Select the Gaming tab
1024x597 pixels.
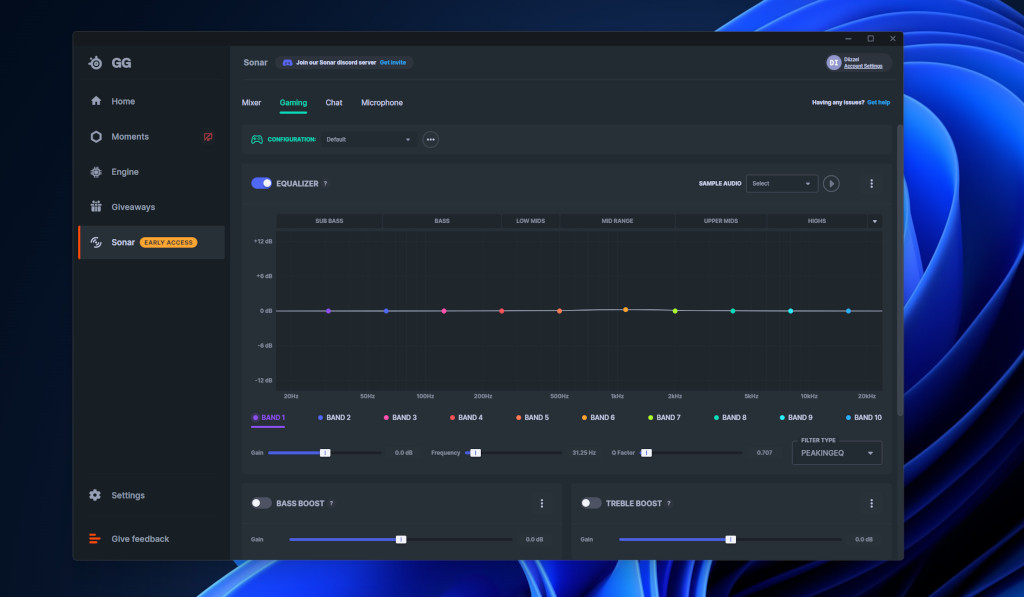click(x=293, y=103)
